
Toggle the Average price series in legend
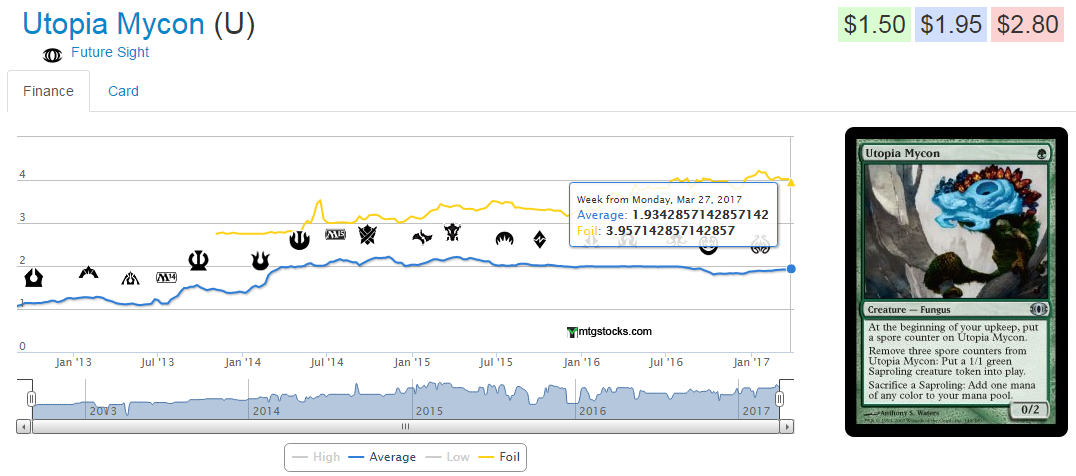click(x=382, y=457)
